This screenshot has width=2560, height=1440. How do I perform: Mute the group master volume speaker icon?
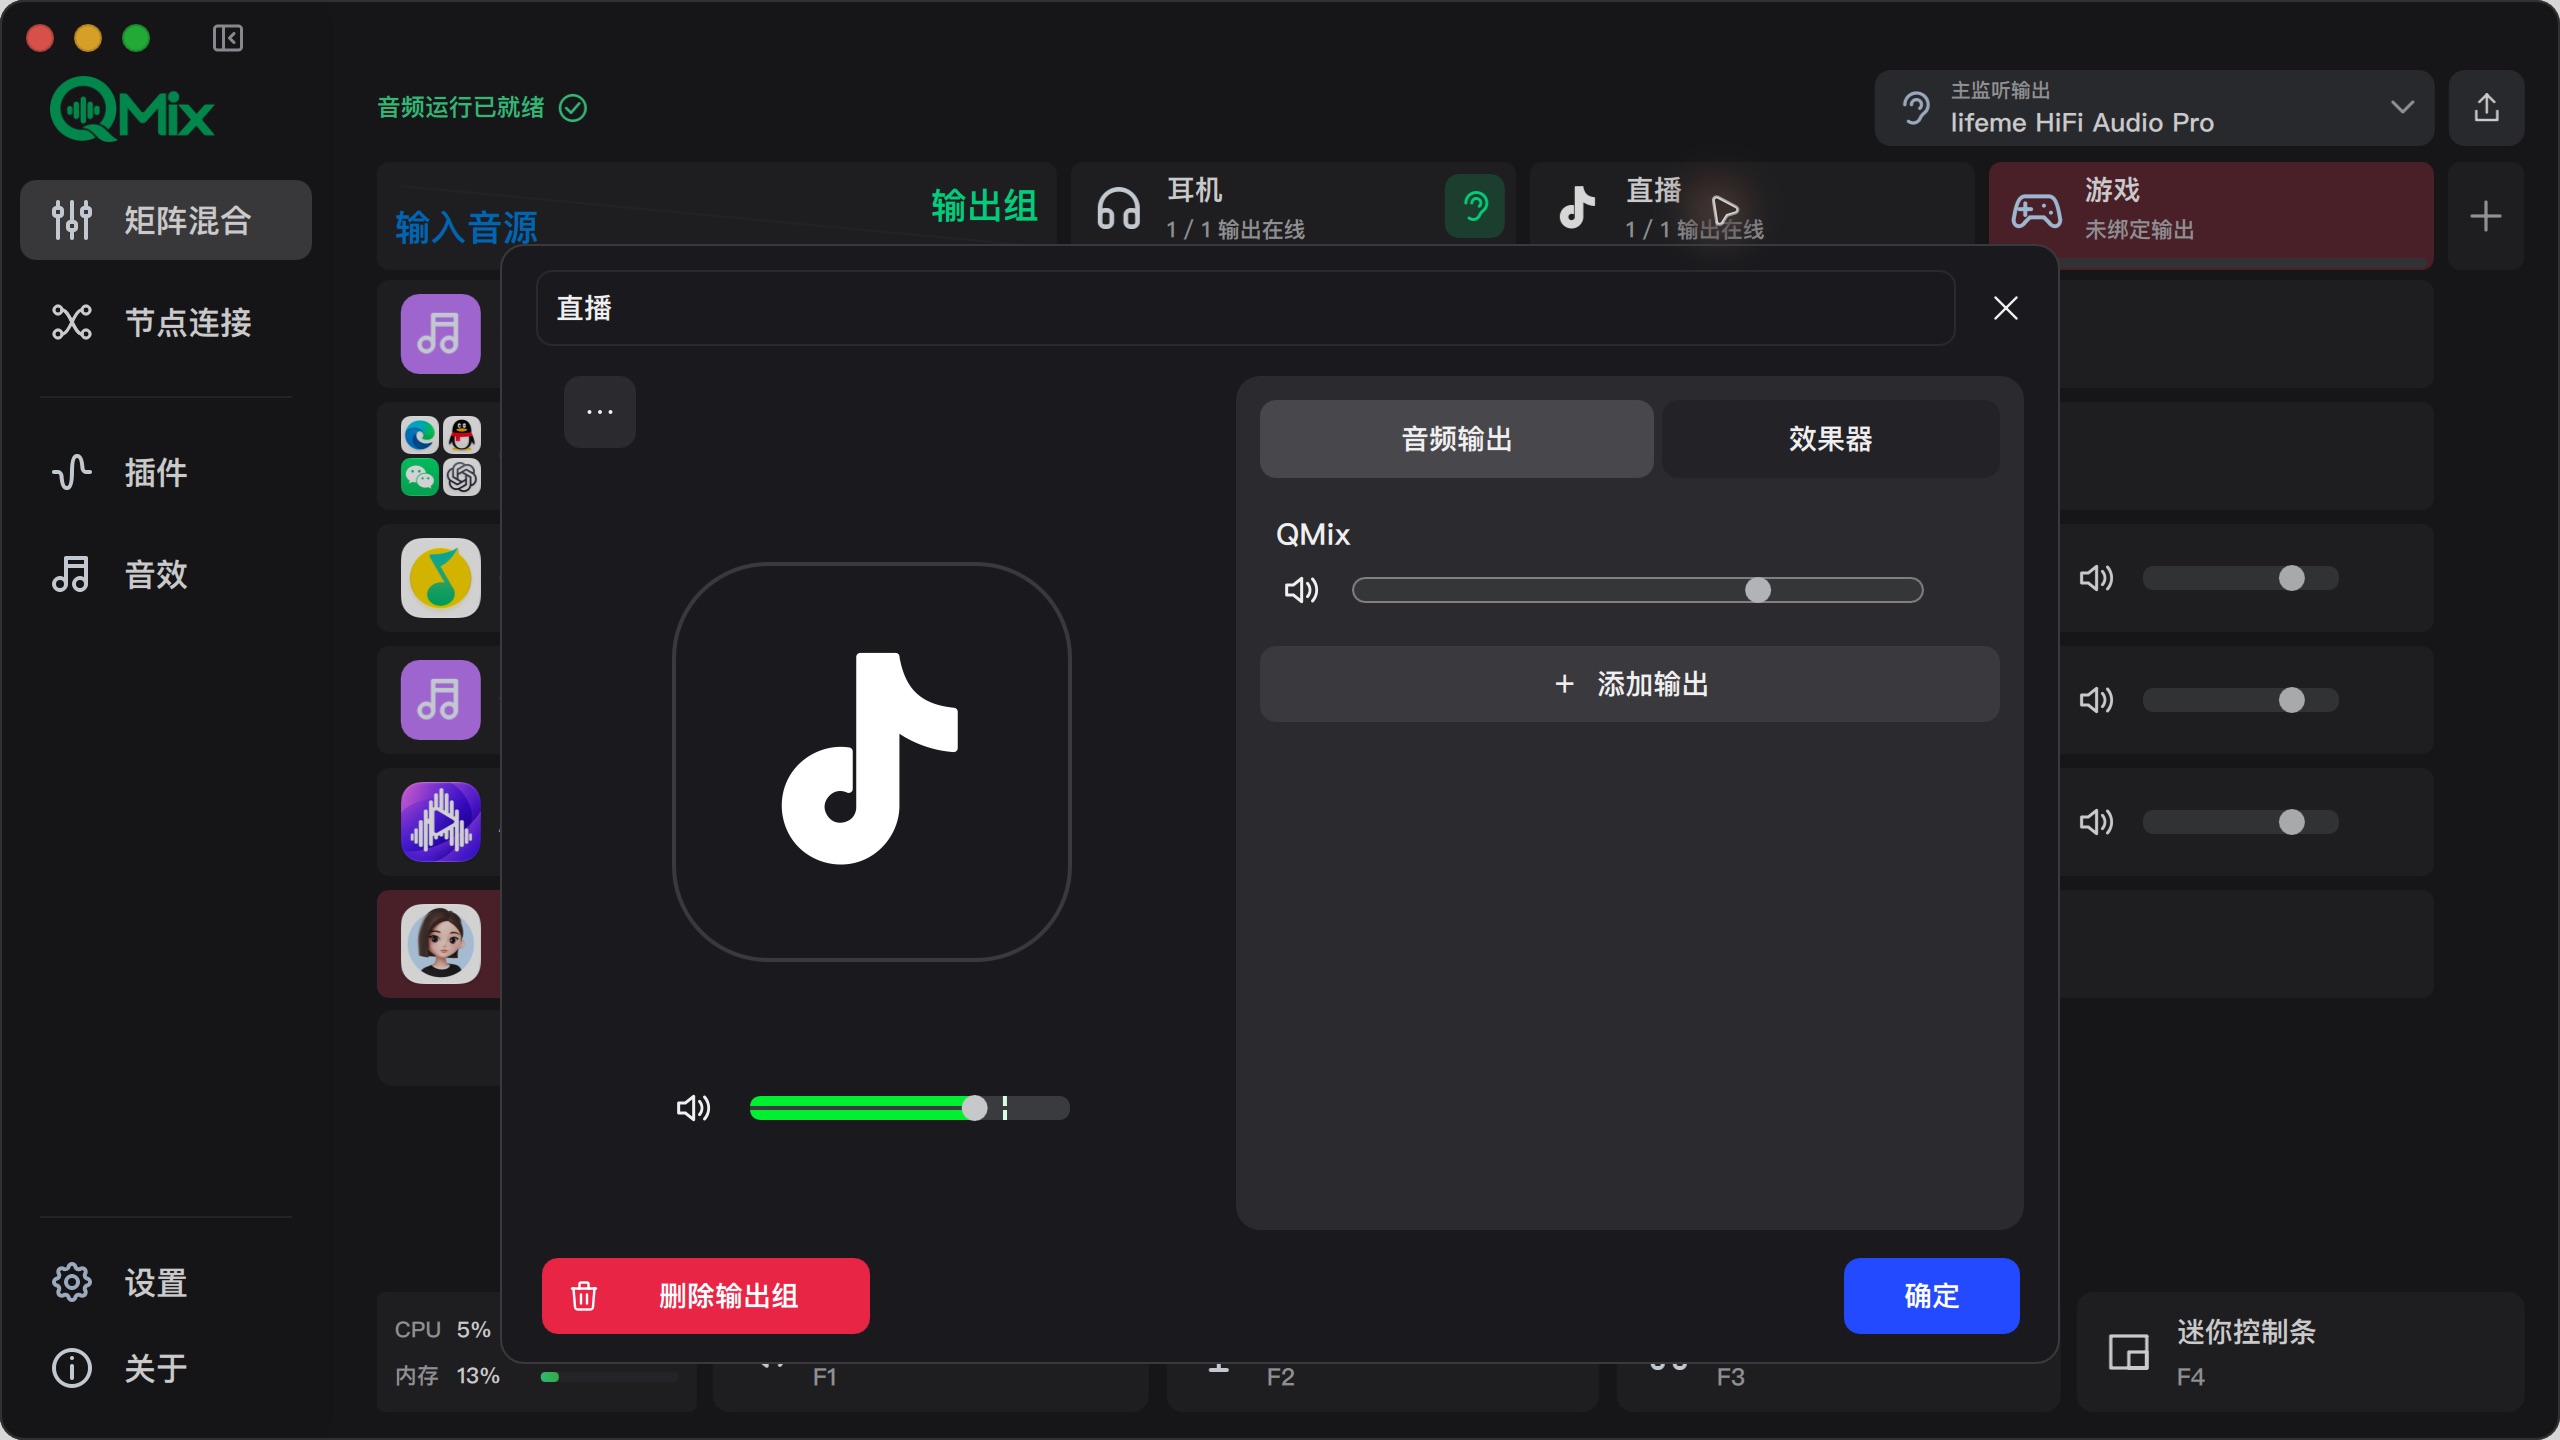pyautogui.click(x=693, y=1108)
